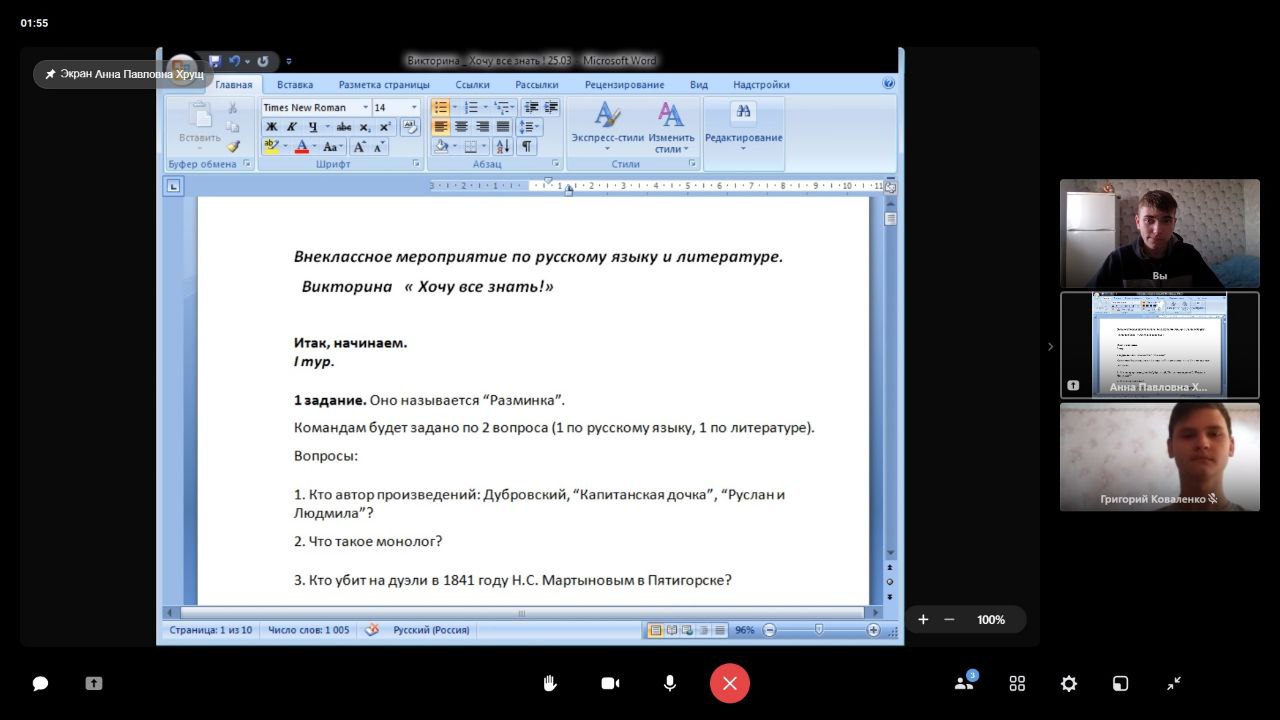Decrease paragraph indent

click(531, 107)
